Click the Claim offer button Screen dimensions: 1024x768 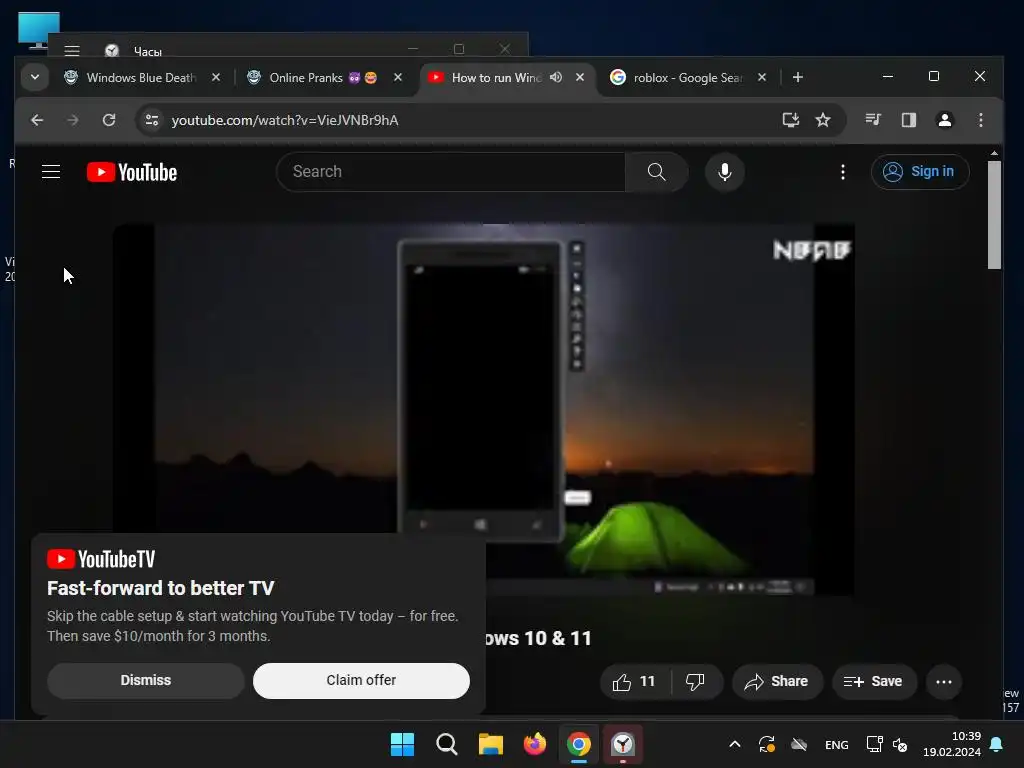tap(361, 680)
